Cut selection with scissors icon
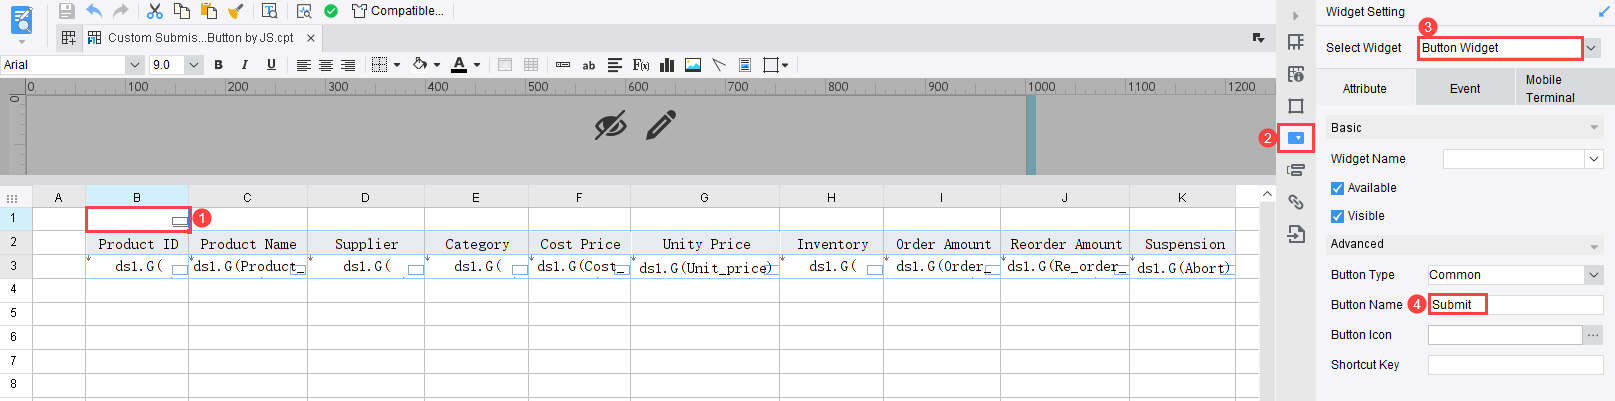 [155, 11]
